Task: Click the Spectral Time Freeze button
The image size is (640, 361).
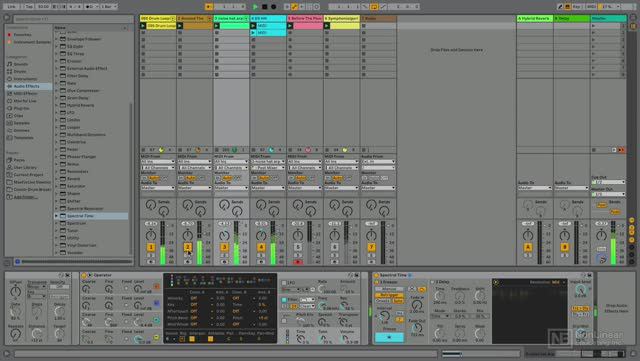Action: [389, 337]
